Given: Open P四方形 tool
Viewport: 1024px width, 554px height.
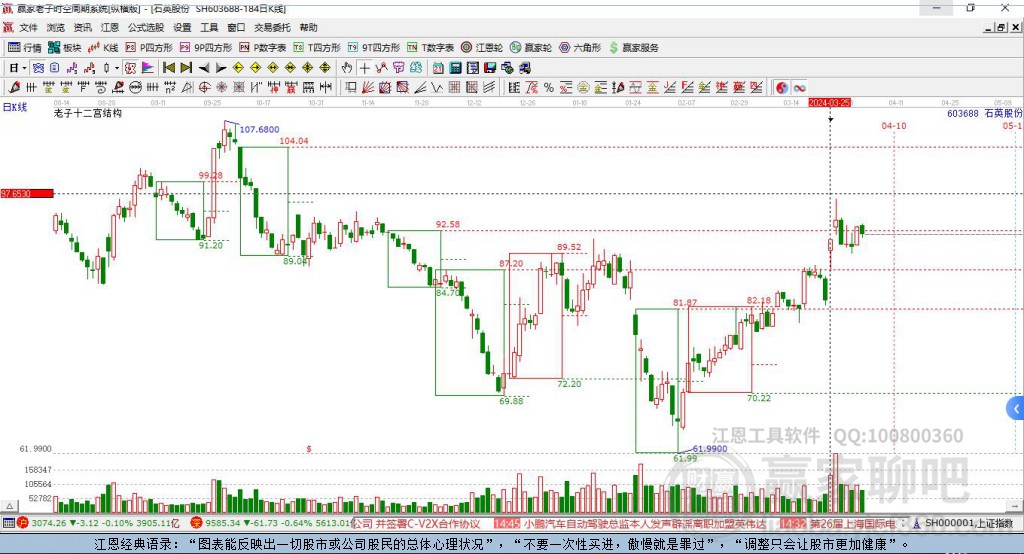Looking at the screenshot, I should [x=149, y=48].
